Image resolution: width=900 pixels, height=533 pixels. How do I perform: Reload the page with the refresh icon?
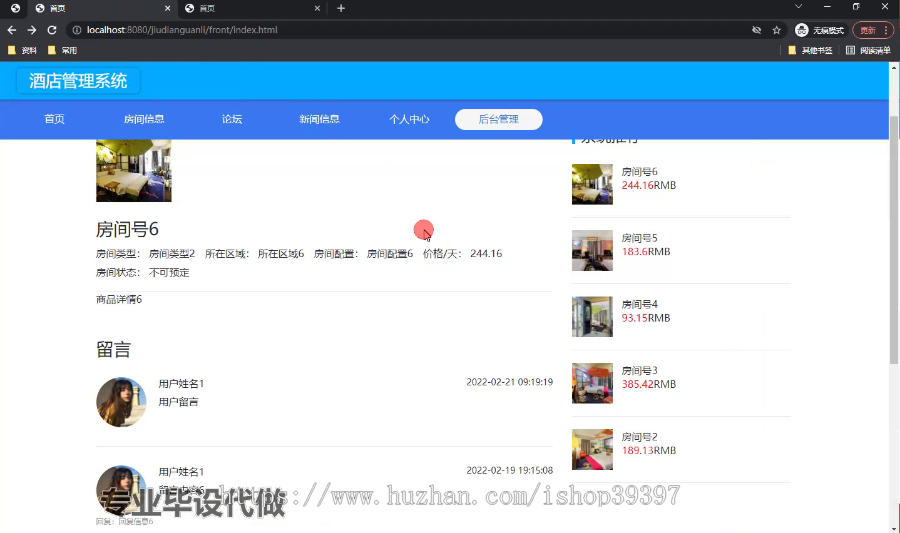tap(52, 30)
